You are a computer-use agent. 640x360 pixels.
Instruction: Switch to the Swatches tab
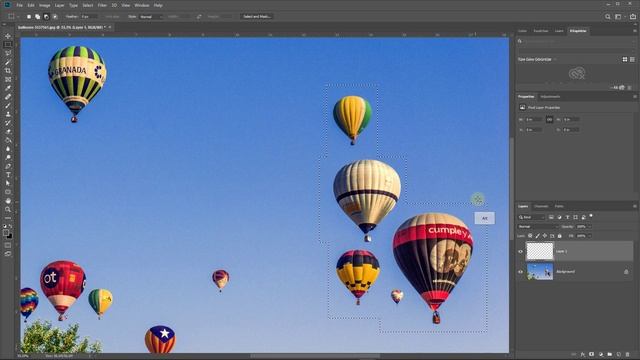(x=541, y=31)
